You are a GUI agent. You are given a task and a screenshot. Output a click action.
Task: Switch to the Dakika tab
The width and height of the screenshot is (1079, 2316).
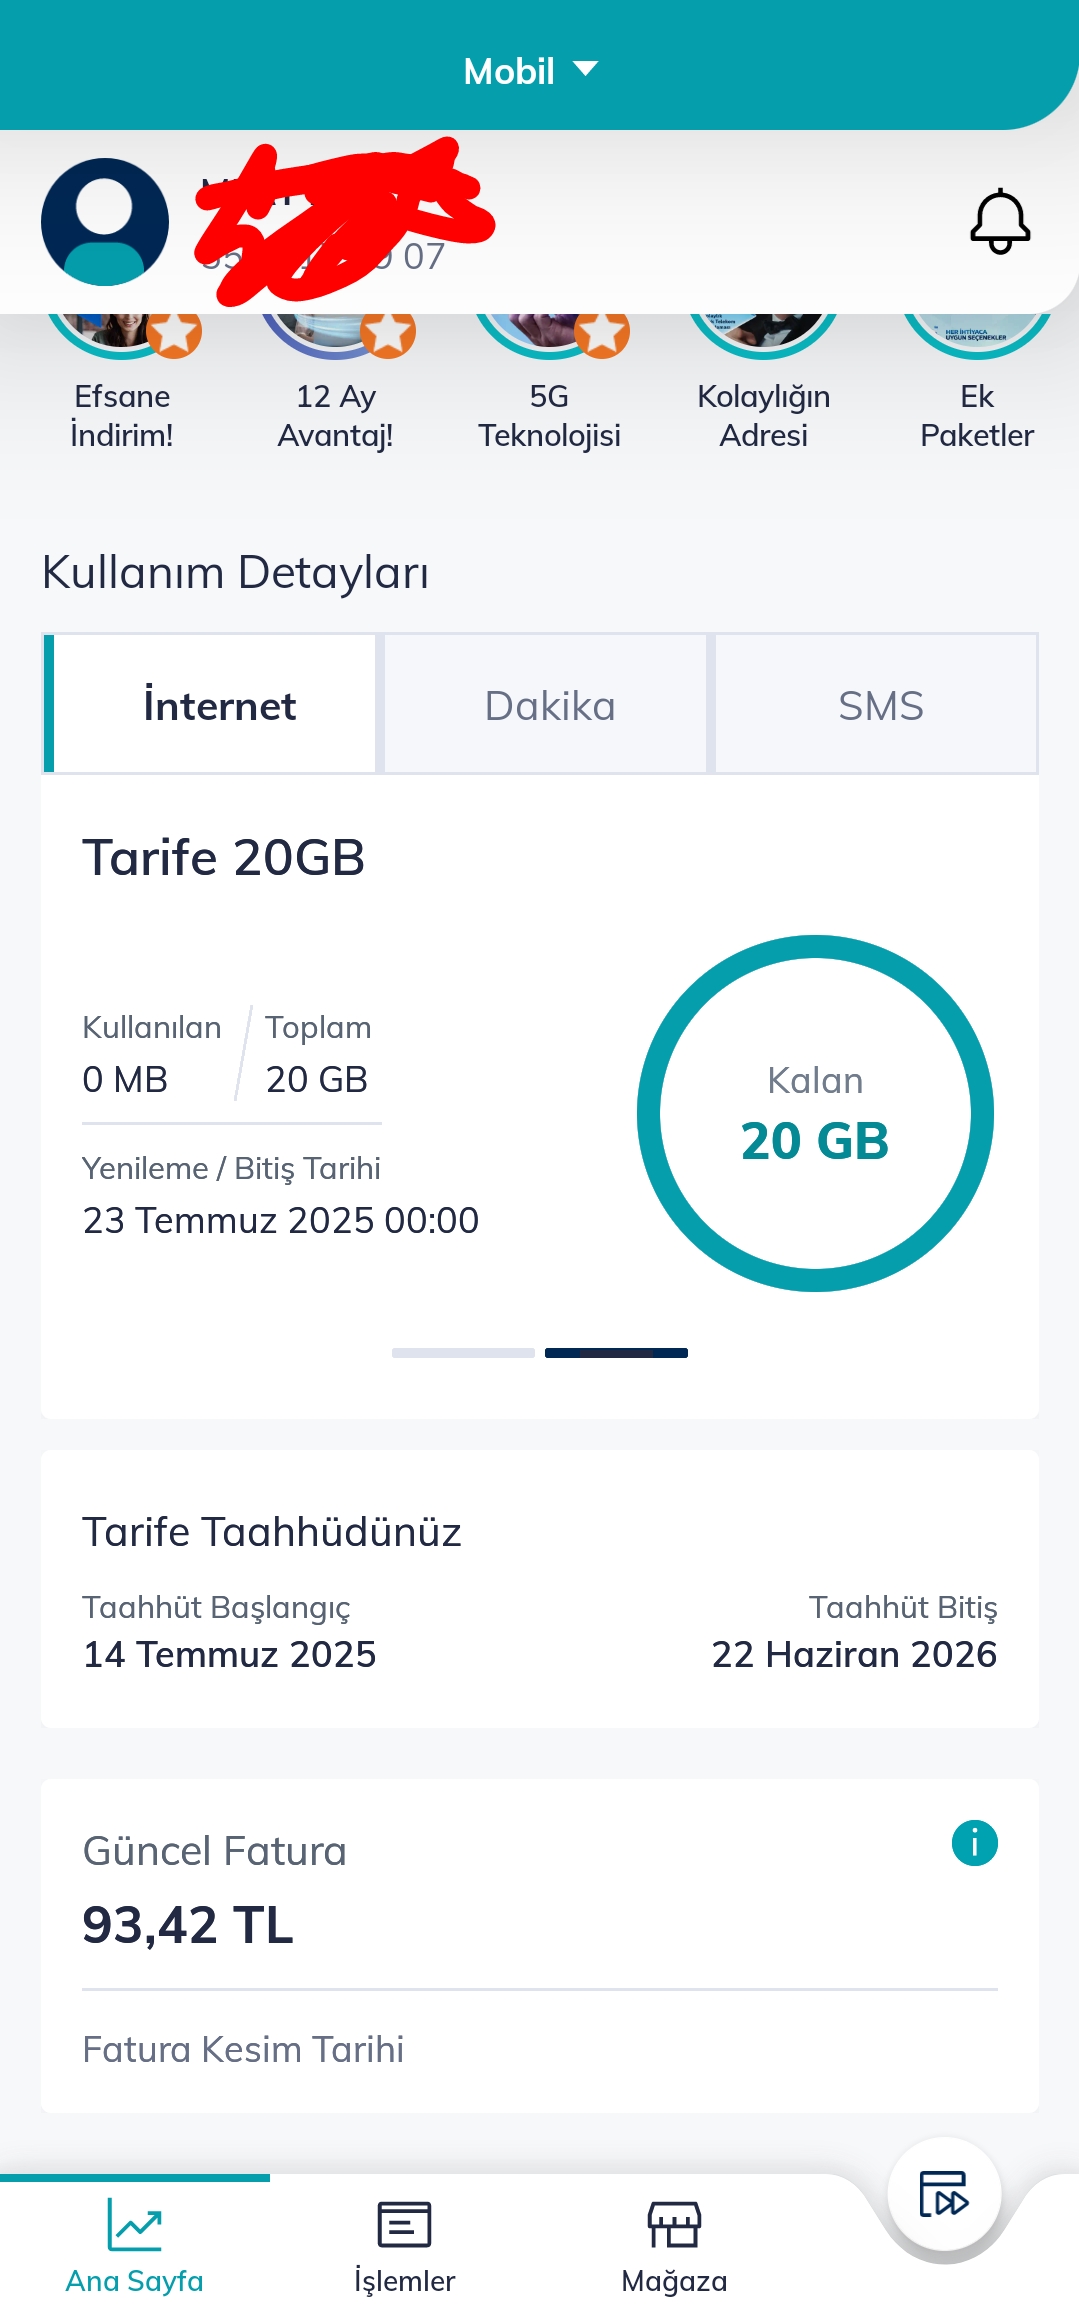pyautogui.click(x=549, y=705)
